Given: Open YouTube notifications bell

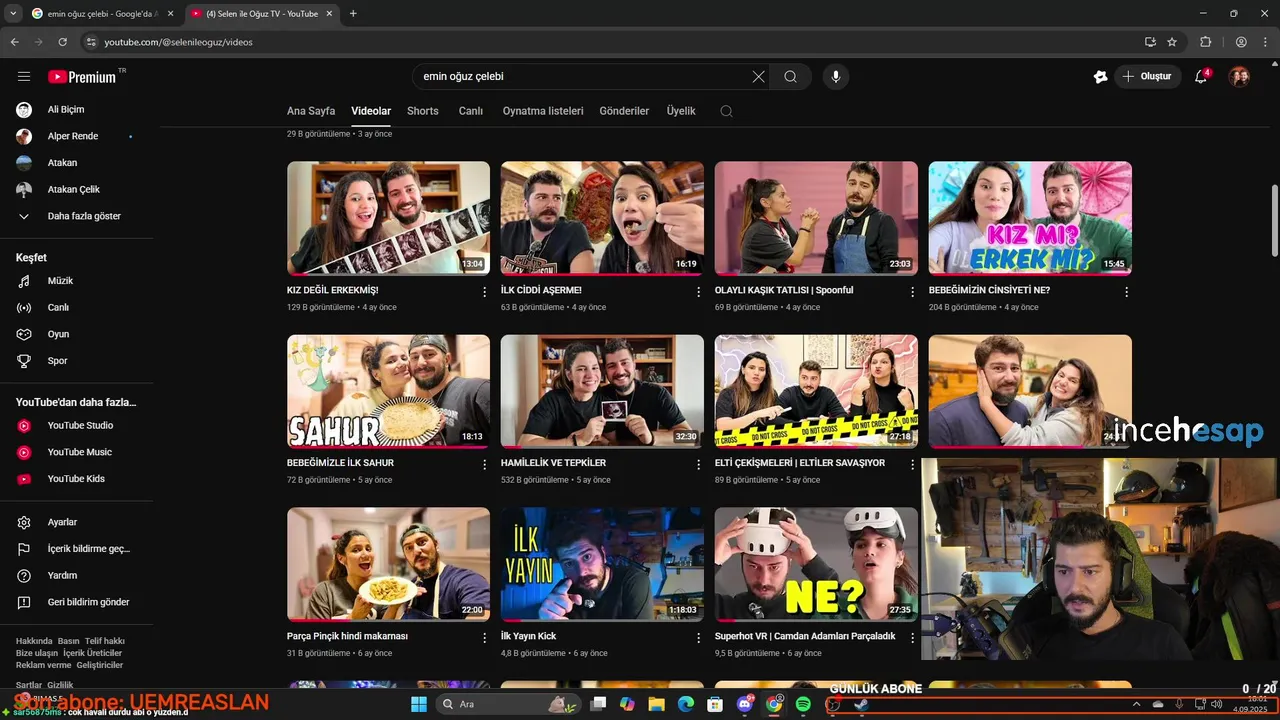Looking at the screenshot, I should [1202, 77].
